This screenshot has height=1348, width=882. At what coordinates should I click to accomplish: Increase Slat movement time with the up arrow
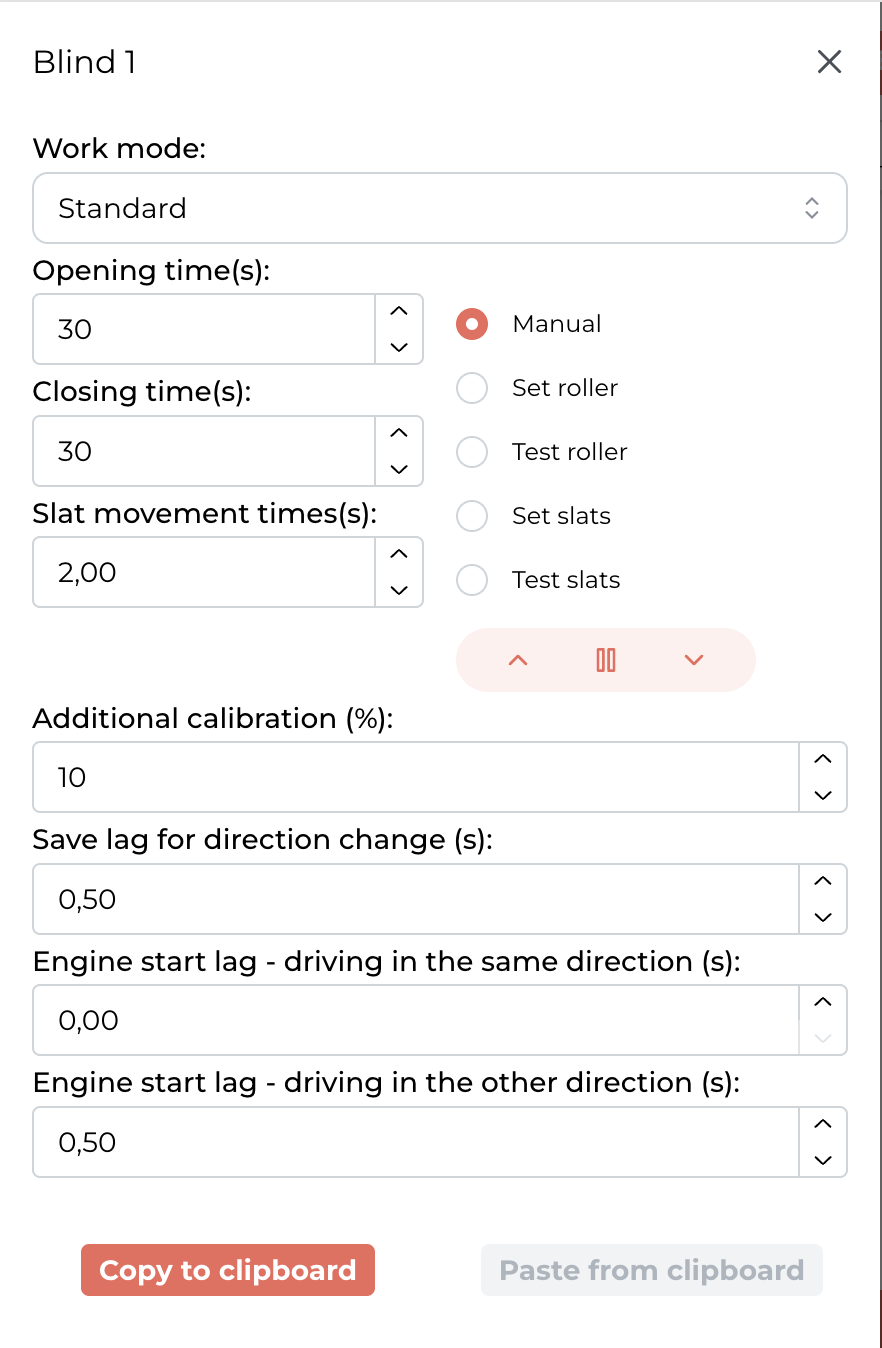click(x=399, y=554)
